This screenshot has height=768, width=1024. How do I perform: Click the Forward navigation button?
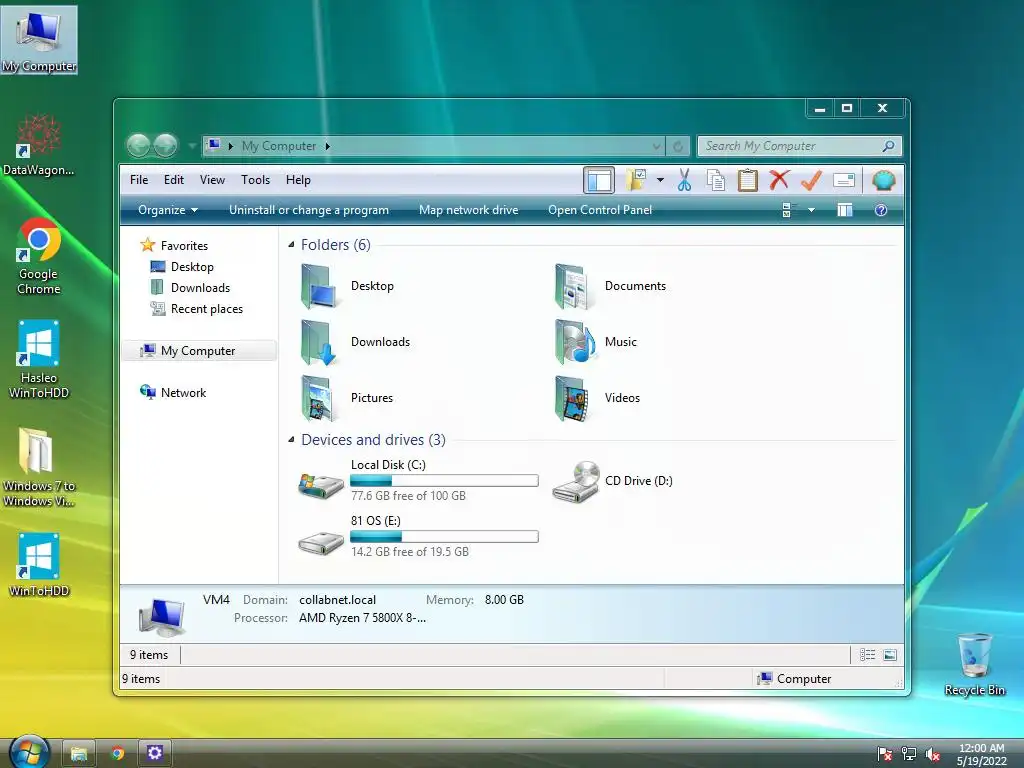click(x=165, y=146)
